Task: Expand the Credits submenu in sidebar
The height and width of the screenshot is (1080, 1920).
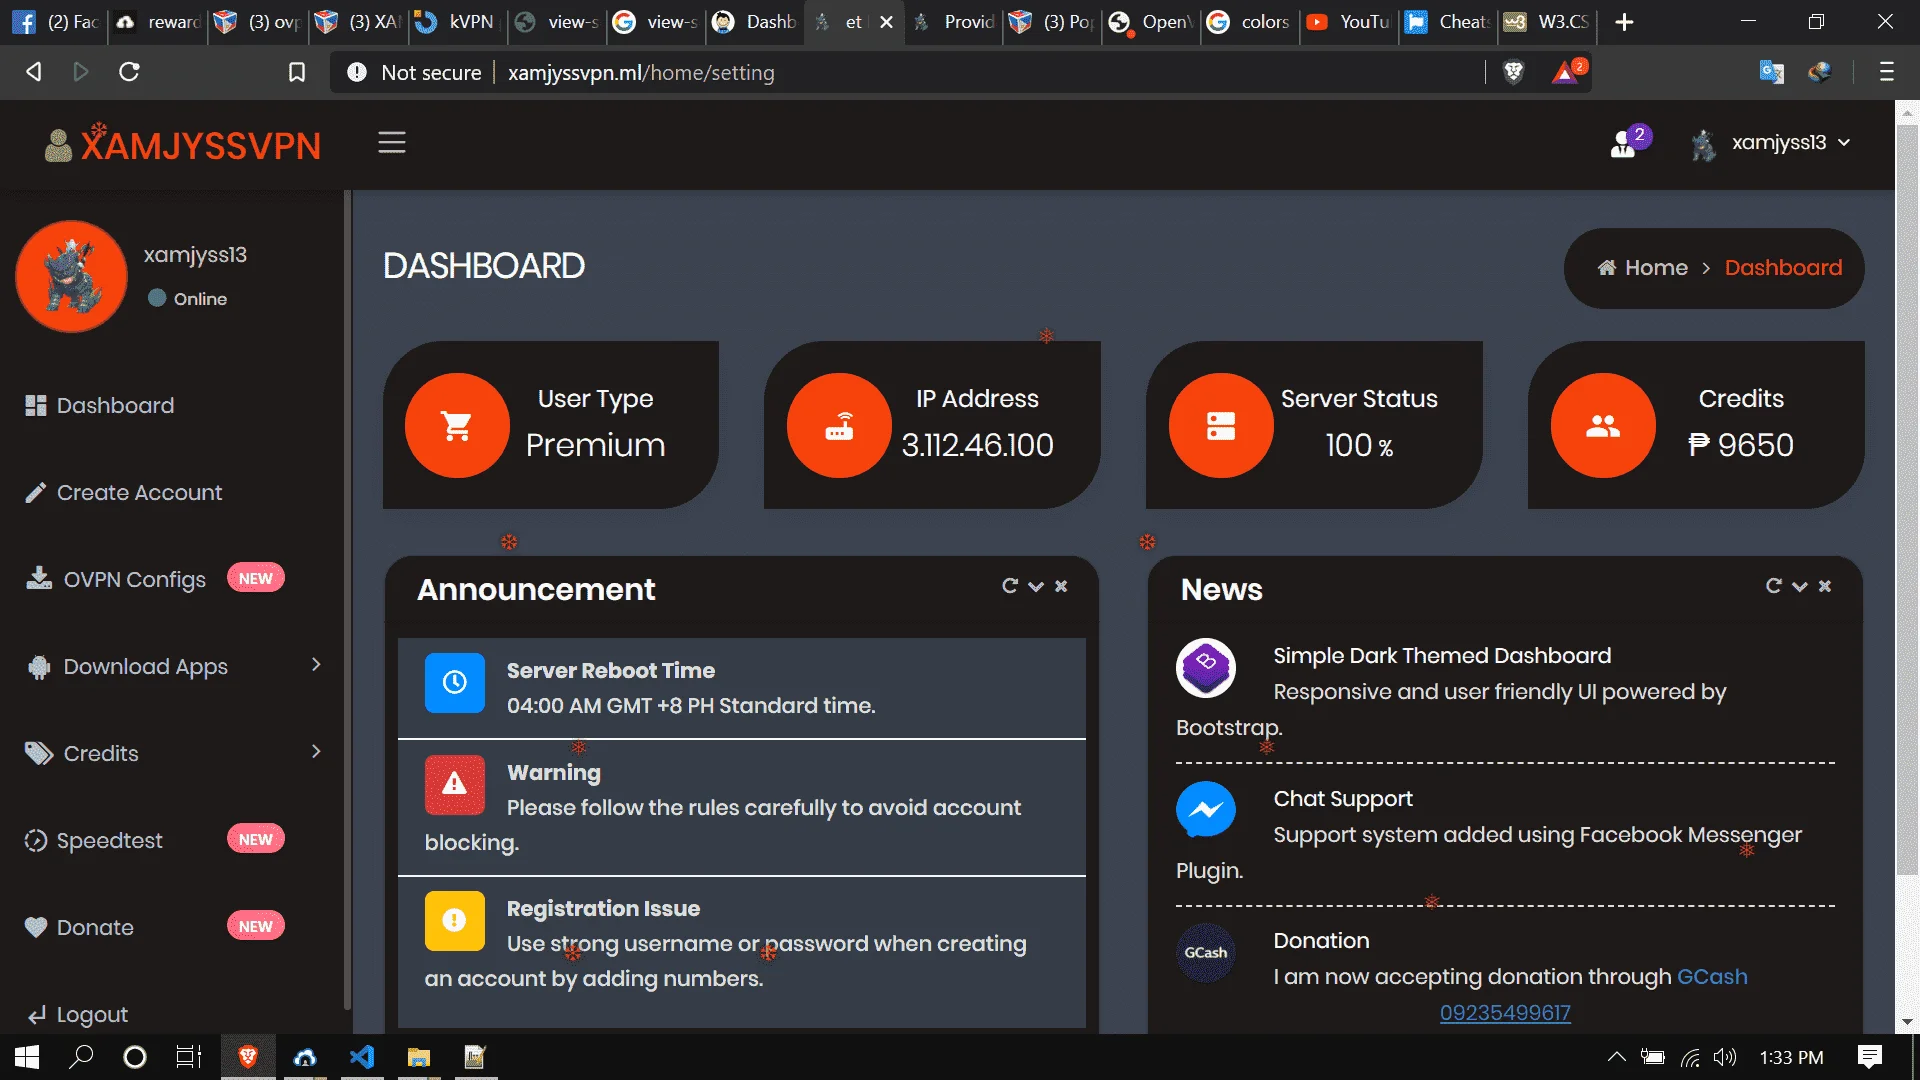Action: click(x=174, y=753)
